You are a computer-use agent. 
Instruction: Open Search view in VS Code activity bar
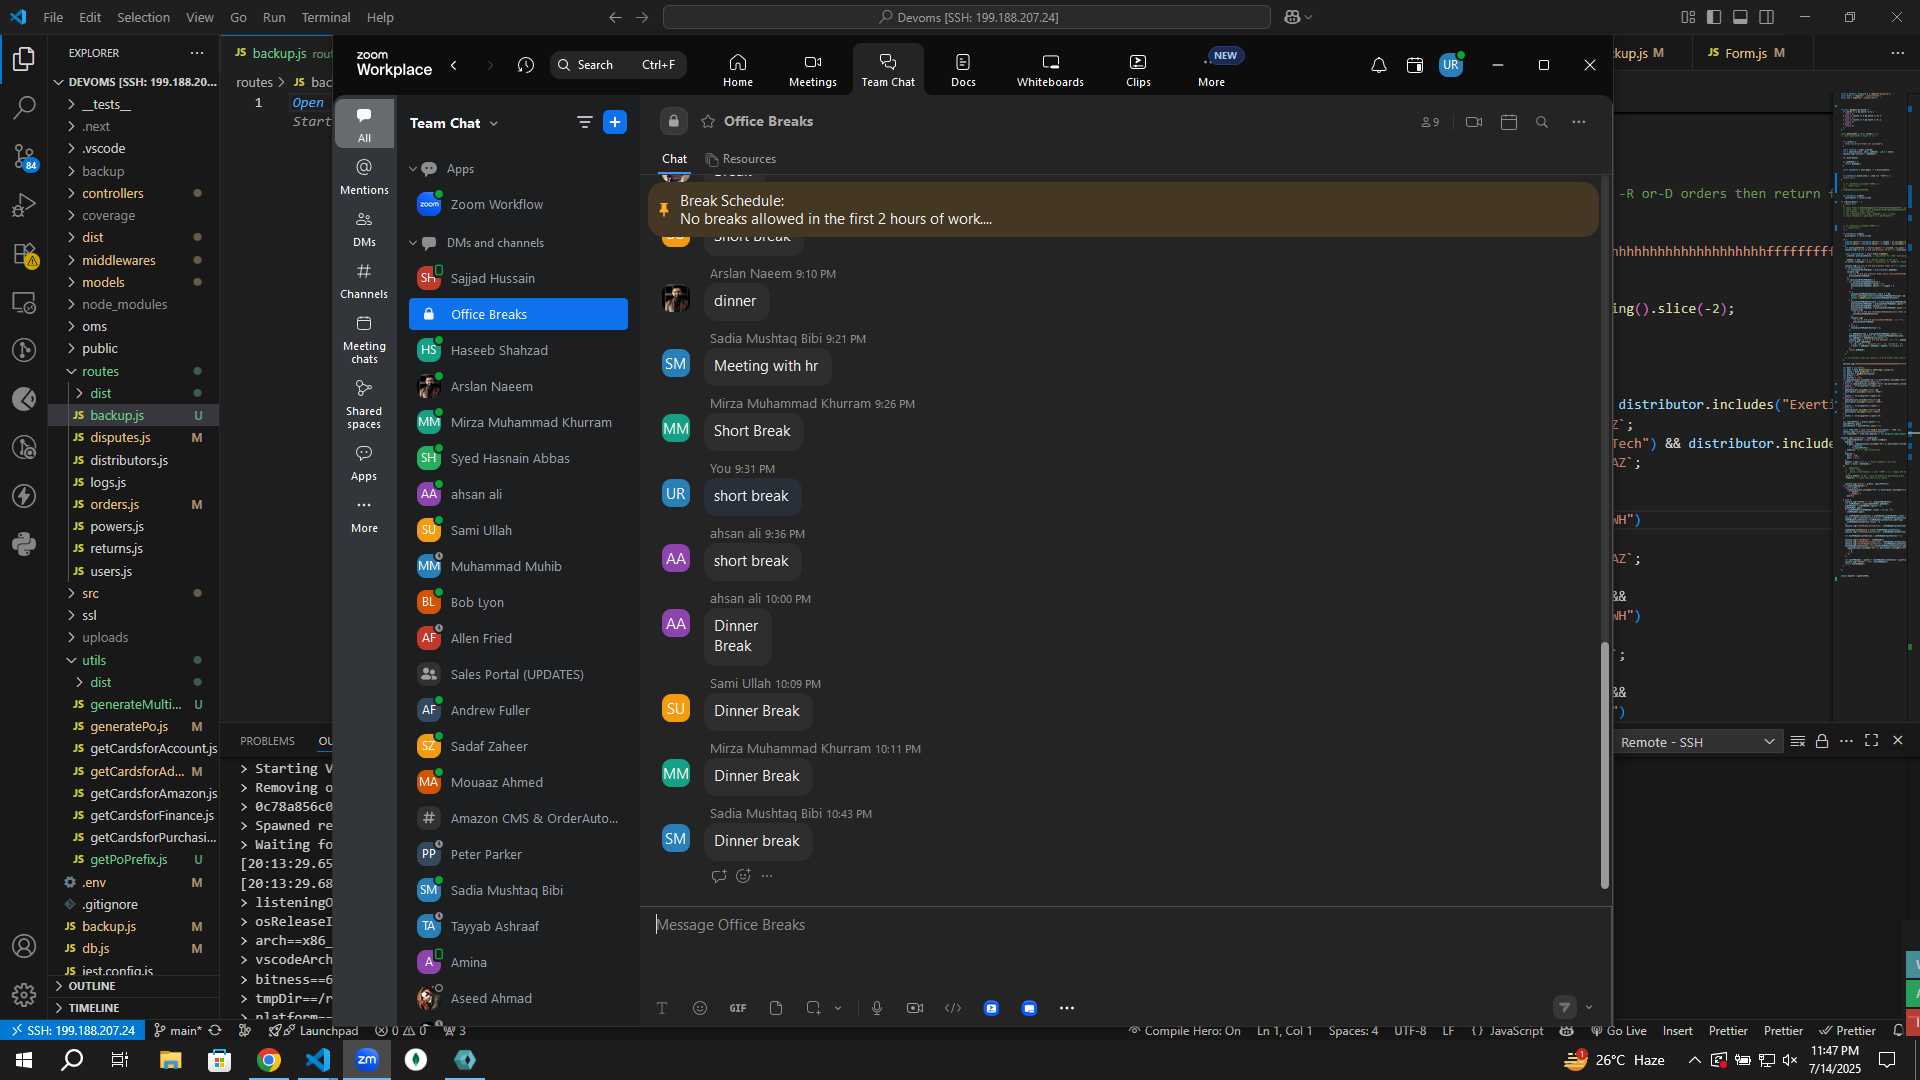pyautogui.click(x=24, y=108)
